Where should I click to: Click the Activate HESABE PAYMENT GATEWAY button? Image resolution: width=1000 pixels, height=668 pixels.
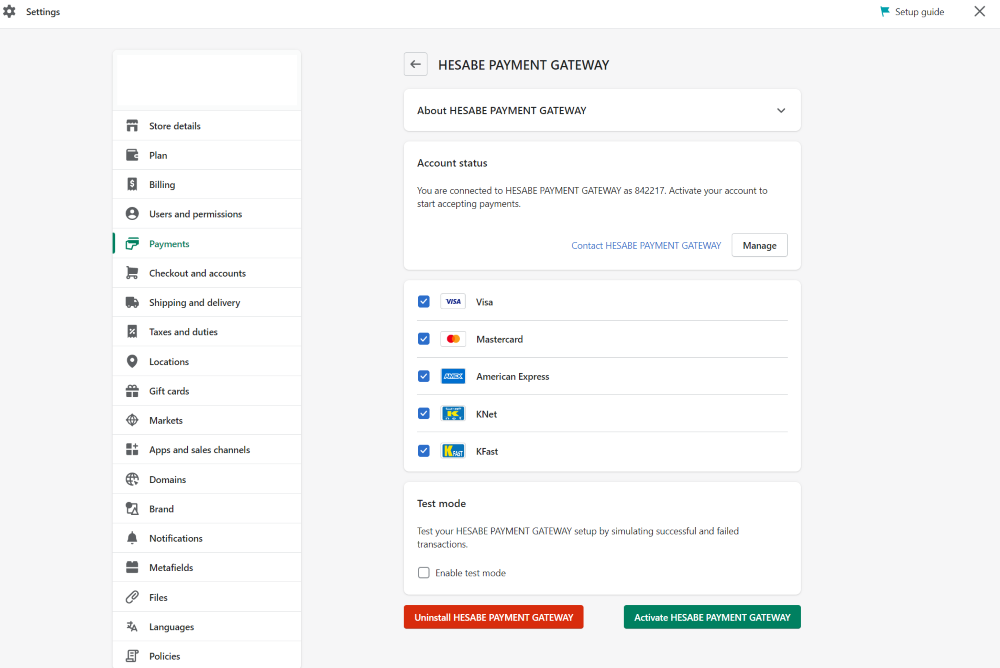pos(711,617)
